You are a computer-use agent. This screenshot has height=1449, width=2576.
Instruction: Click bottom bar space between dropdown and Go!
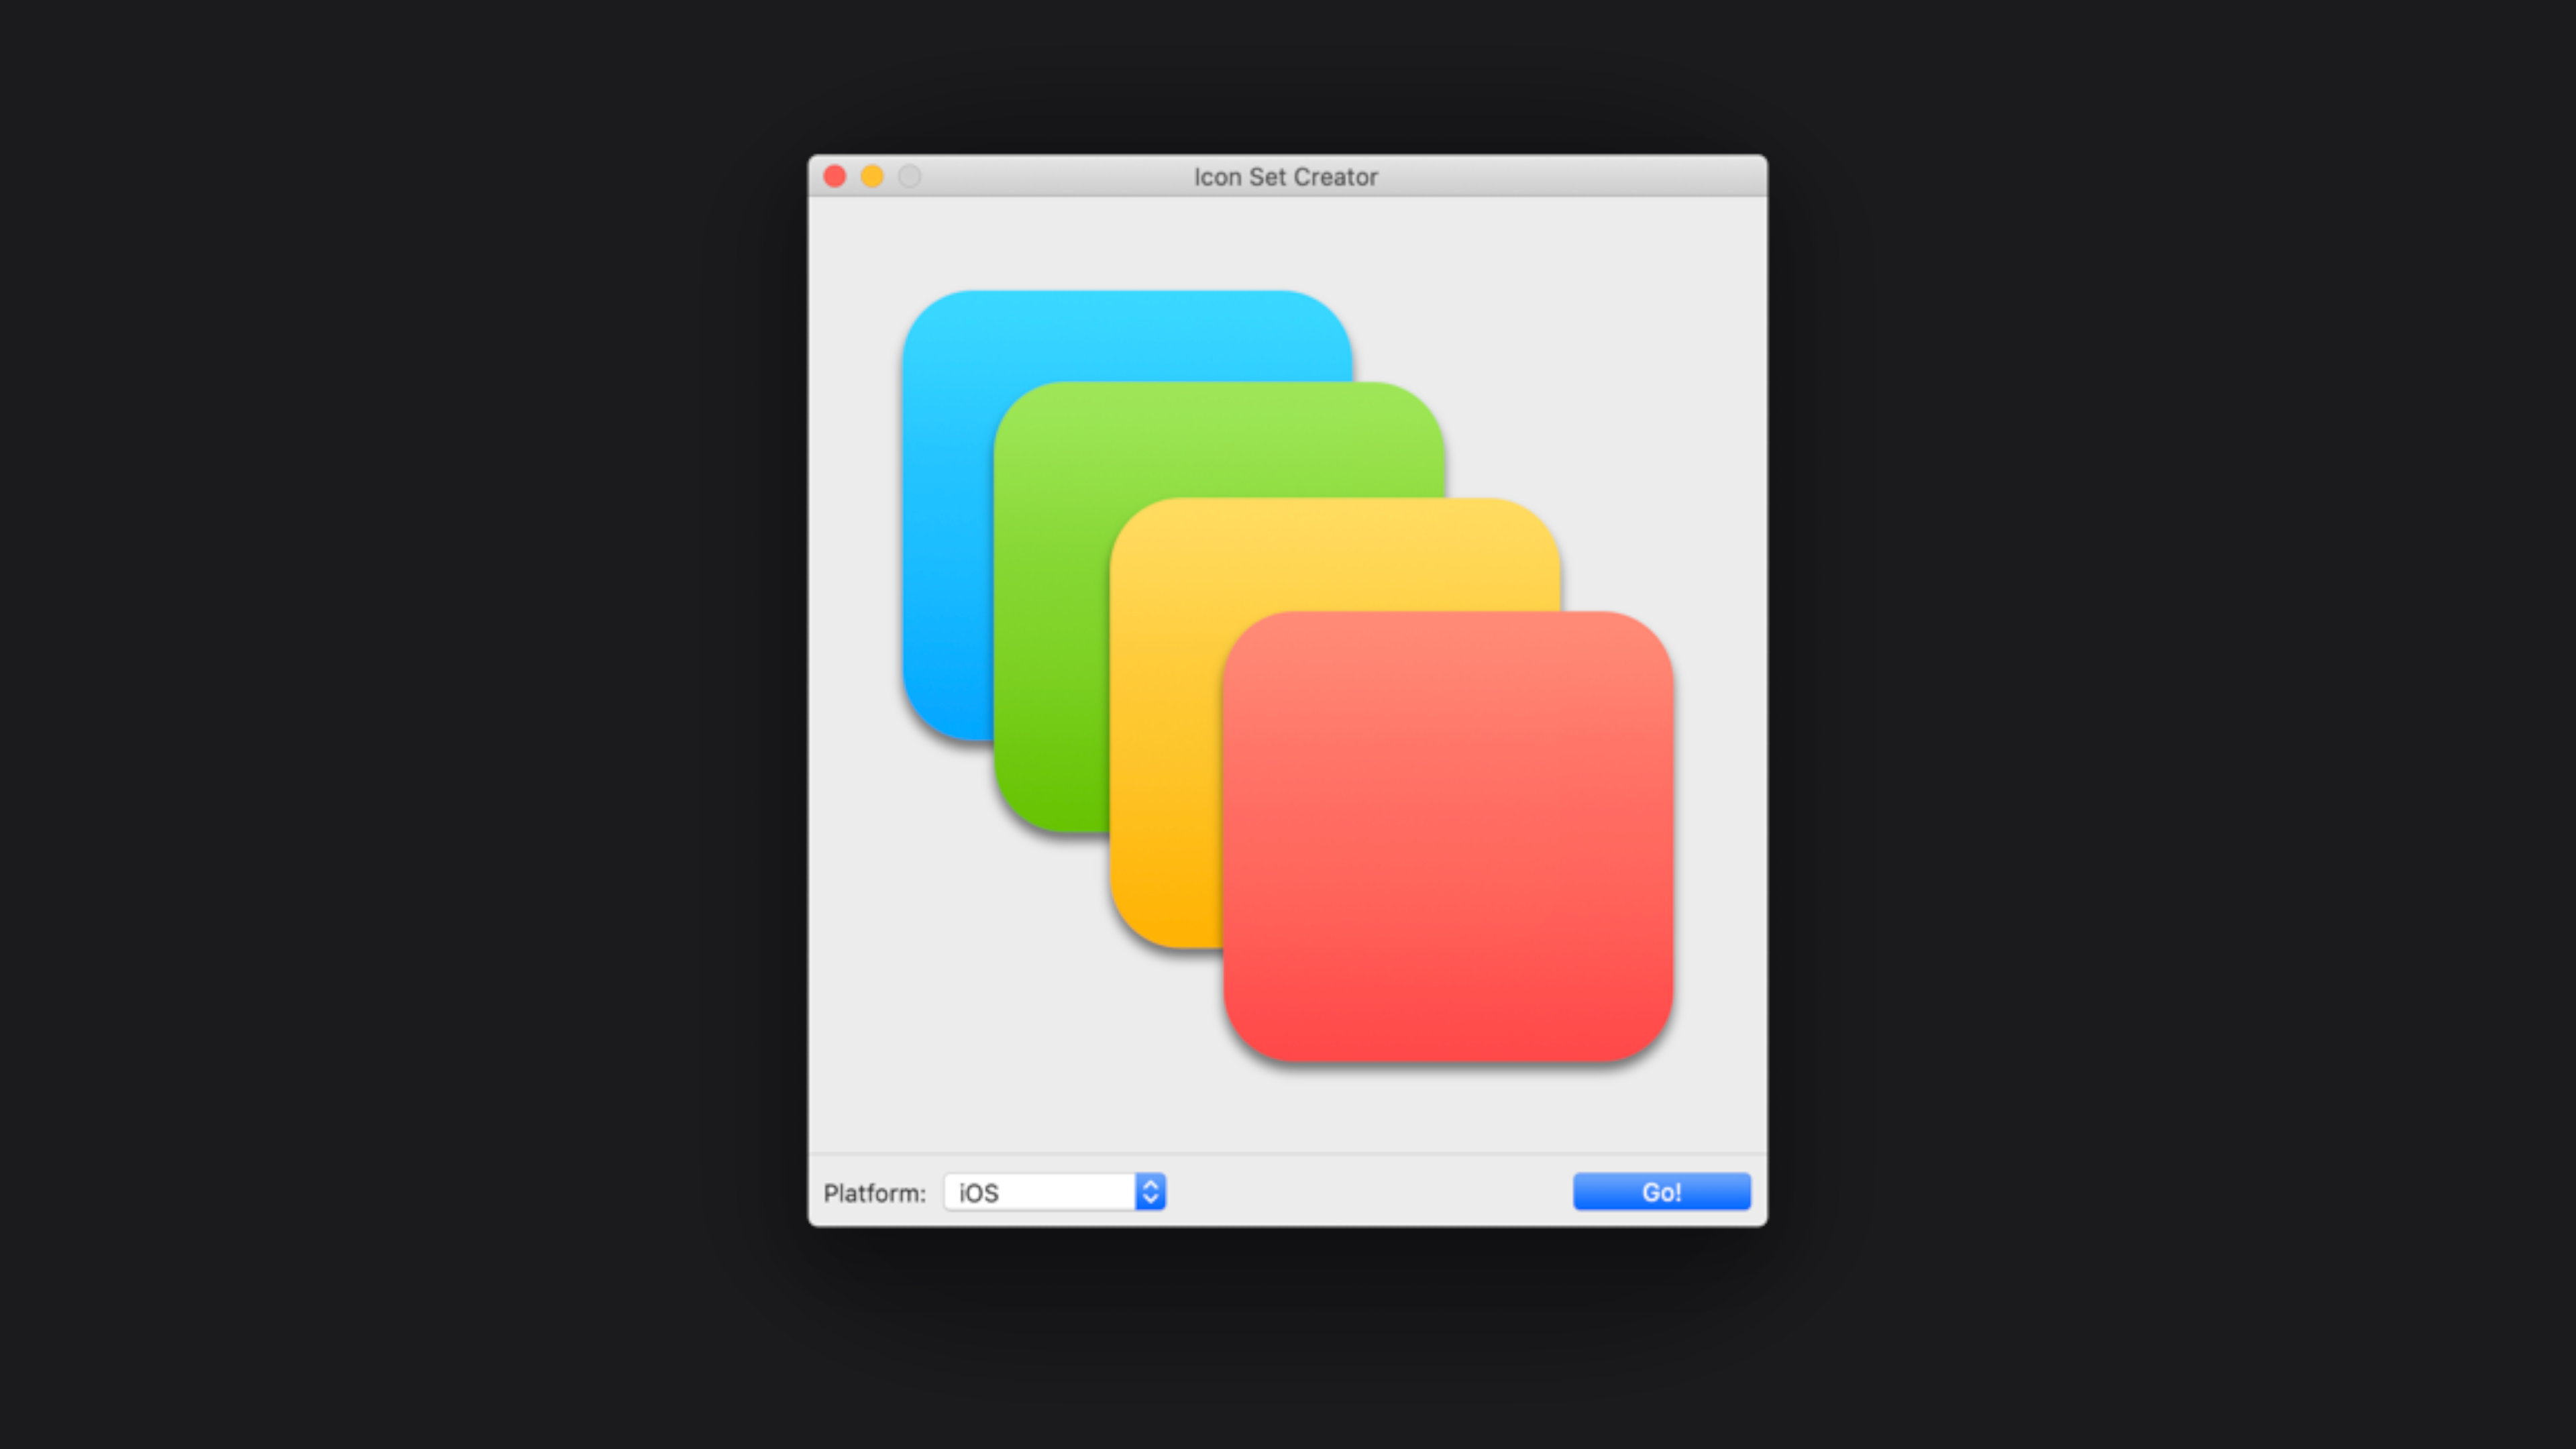click(x=1370, y=1192)
